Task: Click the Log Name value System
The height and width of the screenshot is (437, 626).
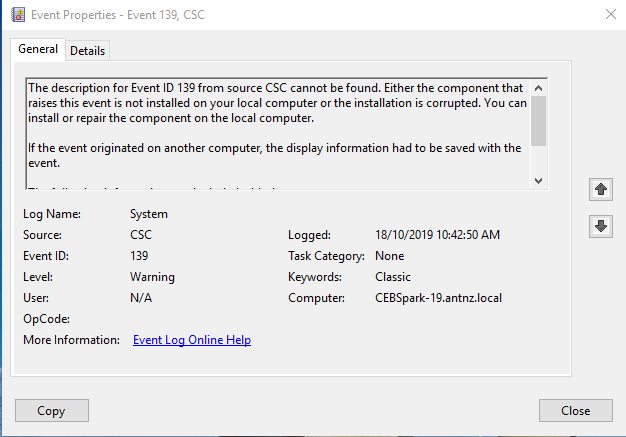Action: [149, 214]
